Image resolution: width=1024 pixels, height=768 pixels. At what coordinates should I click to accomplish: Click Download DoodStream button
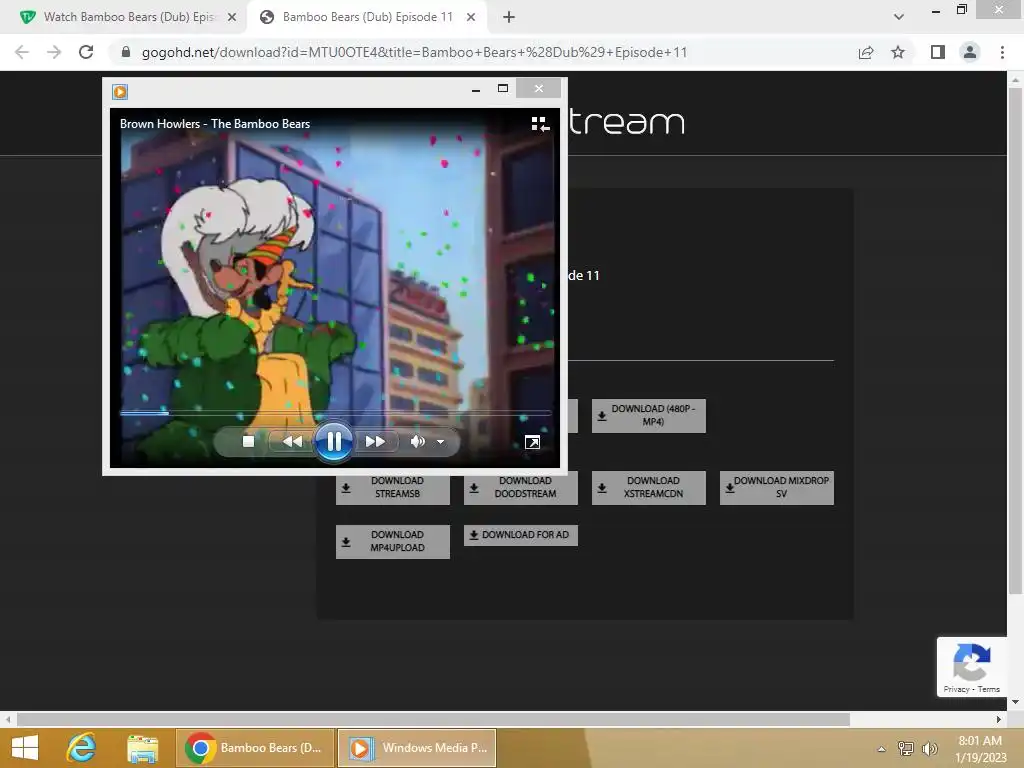pyautogui.click(x=520, y=487)
